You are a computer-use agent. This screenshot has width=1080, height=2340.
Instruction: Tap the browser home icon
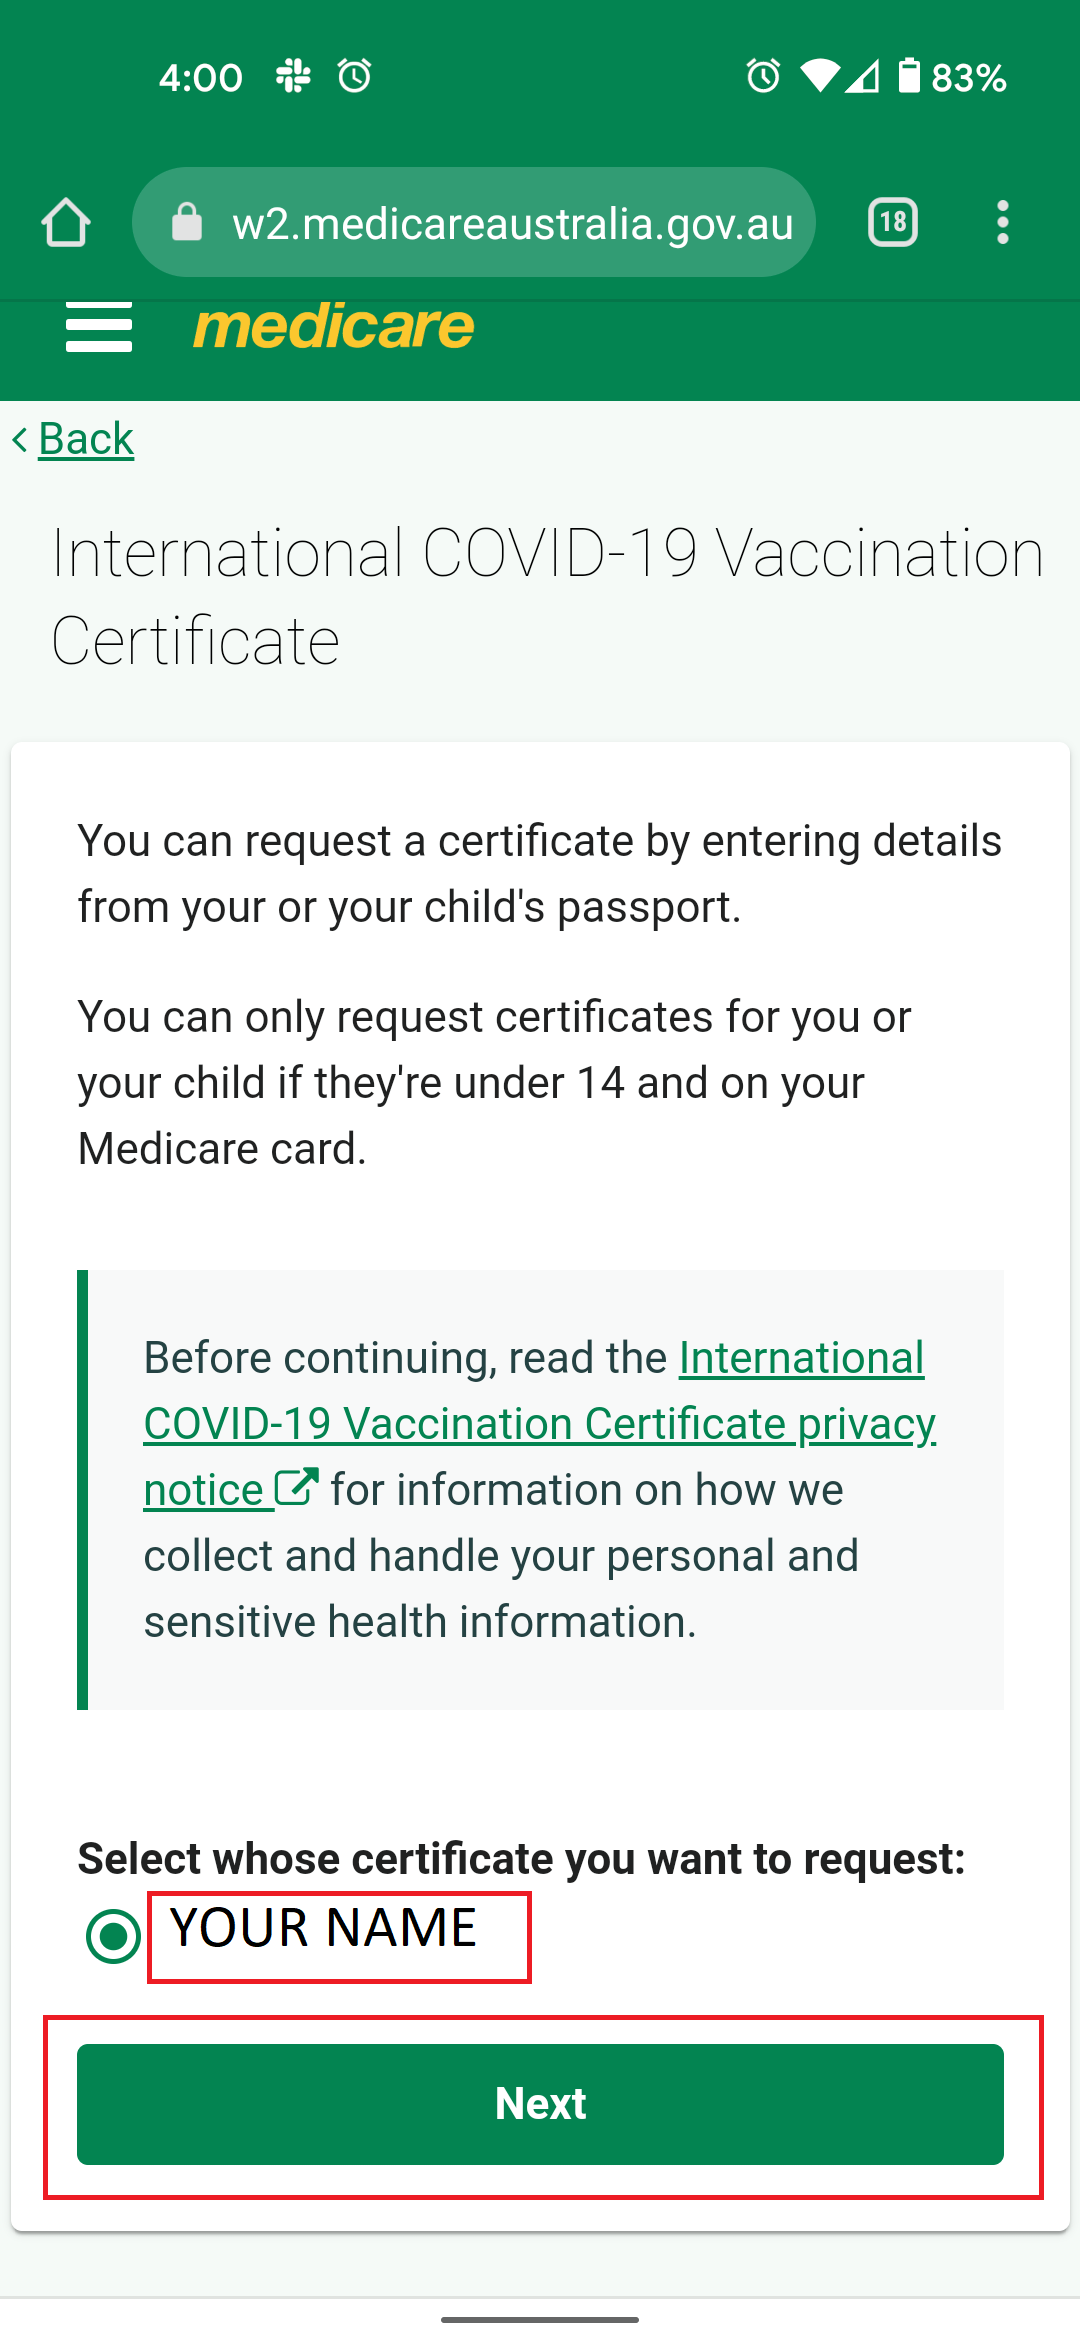[x=66, y=222]
